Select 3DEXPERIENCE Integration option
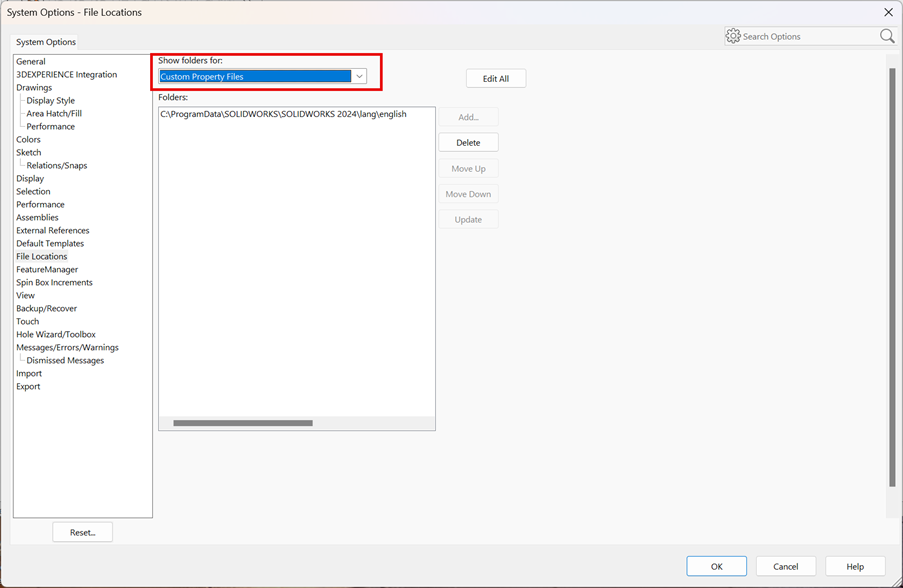This screenshot has width=903, height=588. (66, 75)
